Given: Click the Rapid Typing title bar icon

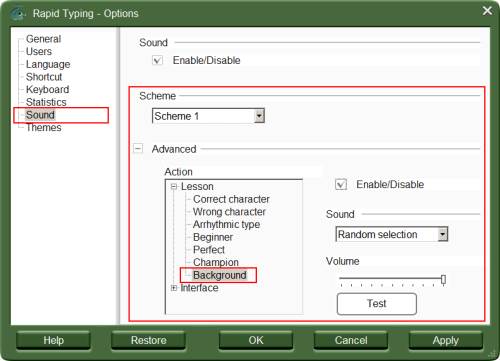Looking at the screenshot, I should [x=18, y=13].
